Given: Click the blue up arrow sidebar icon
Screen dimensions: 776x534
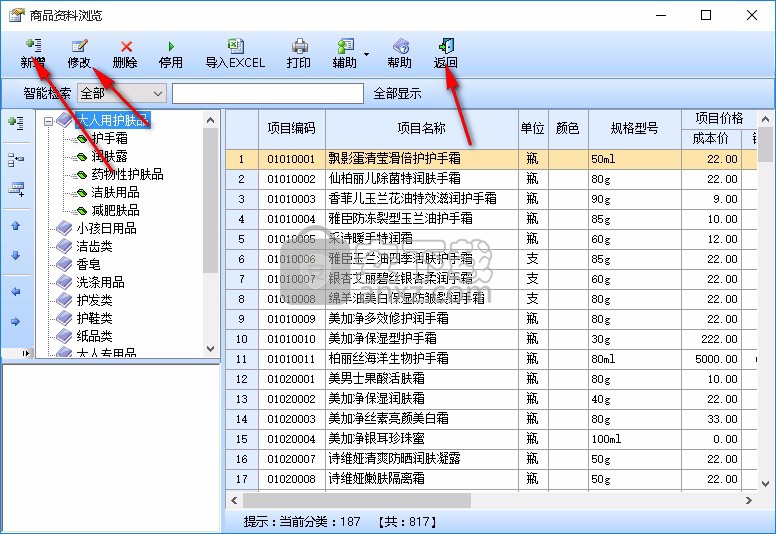Looking at the screenshot, I should coord(15,226).
